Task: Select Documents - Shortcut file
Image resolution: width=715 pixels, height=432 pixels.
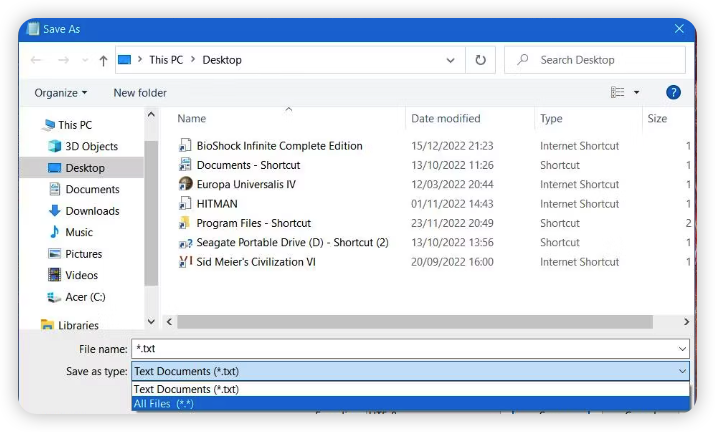Action: [x=249, y=165]
